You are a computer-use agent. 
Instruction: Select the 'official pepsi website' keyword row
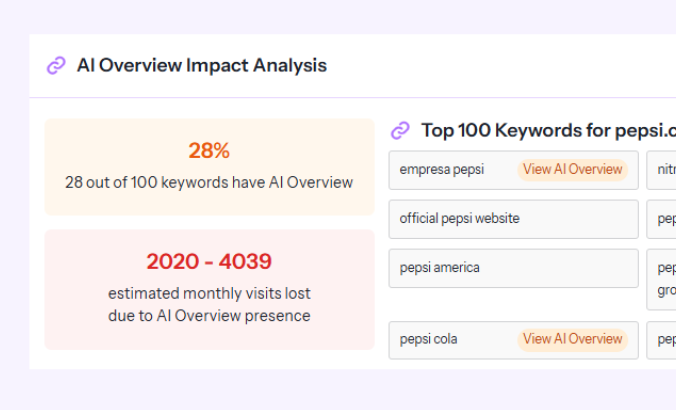pos(513,219)
